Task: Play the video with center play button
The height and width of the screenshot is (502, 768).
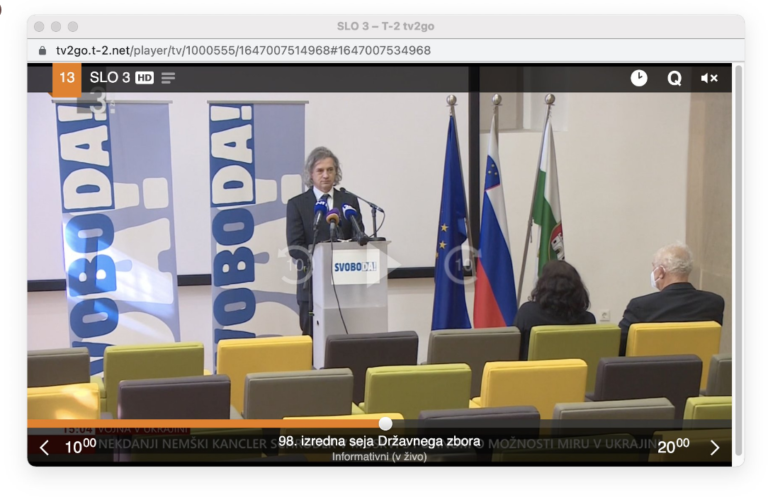Action: tap(384, 265)
